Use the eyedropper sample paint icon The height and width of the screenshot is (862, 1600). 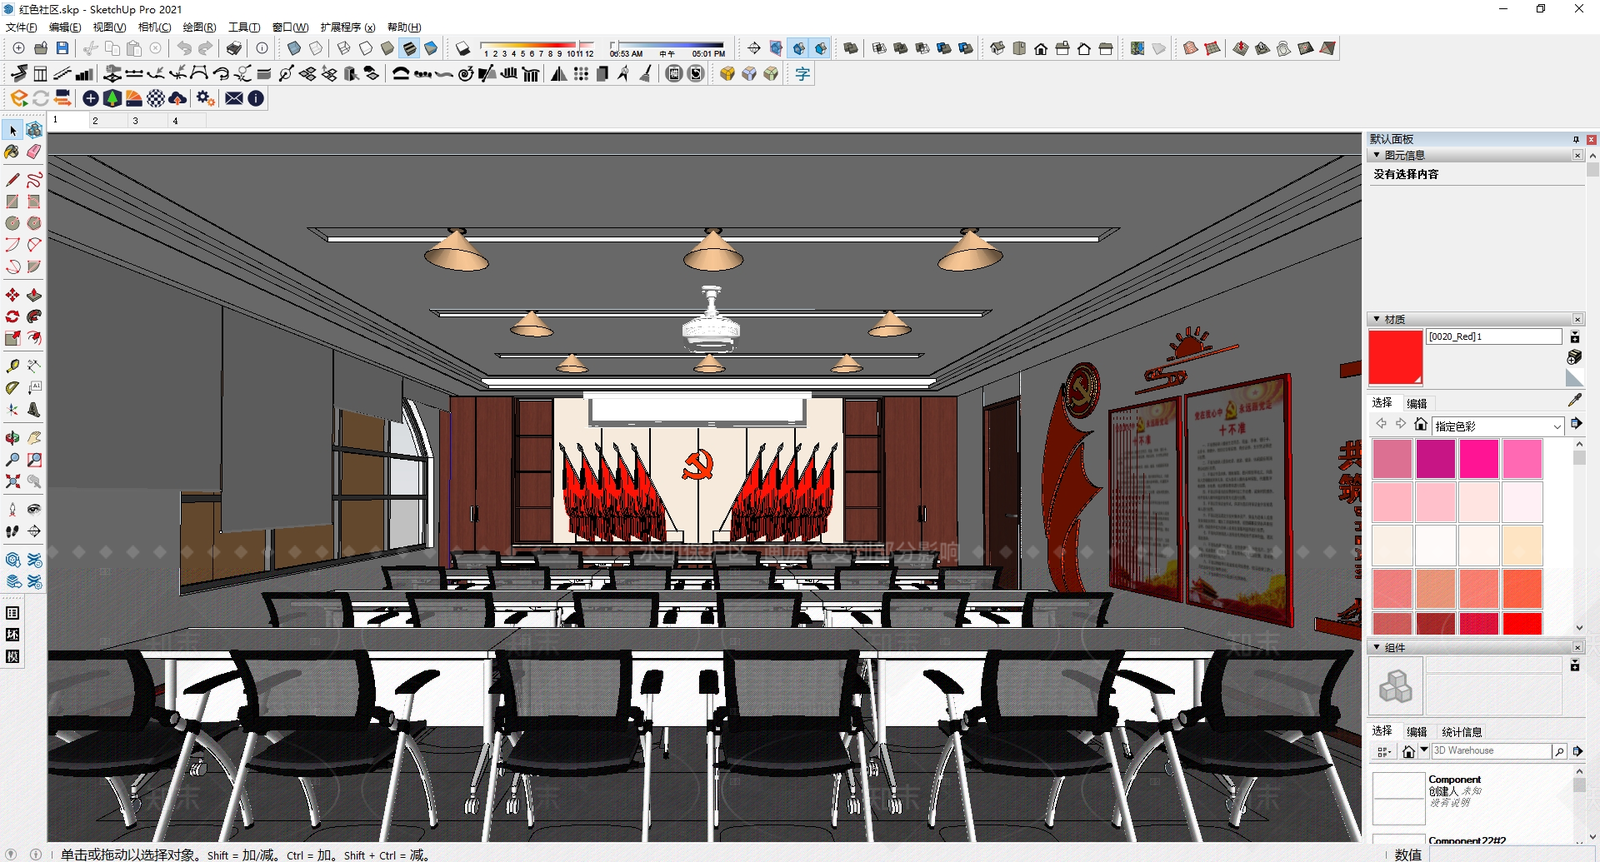(x=1575, y=399)
